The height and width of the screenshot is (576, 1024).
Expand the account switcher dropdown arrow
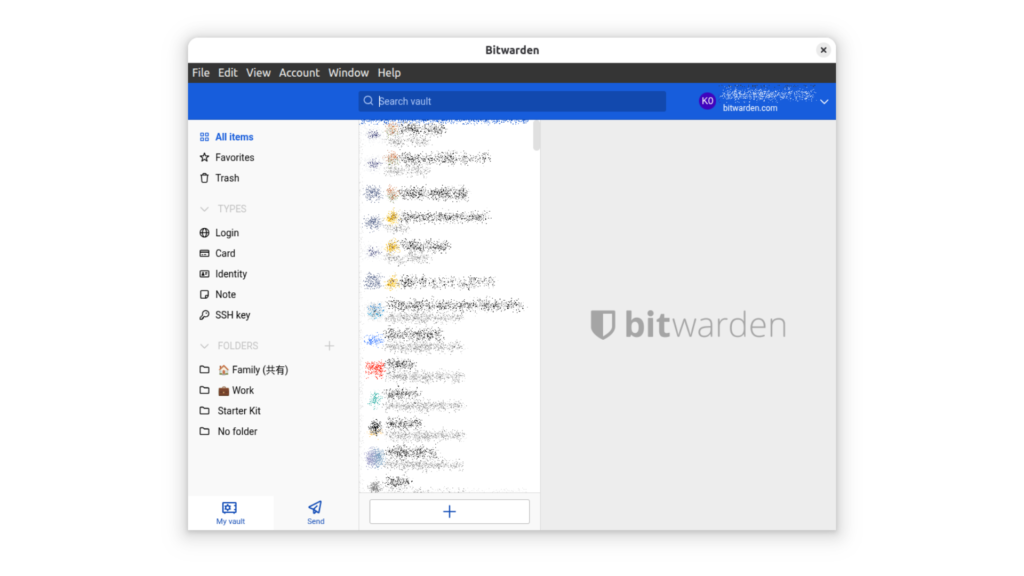tap(824, 102)
